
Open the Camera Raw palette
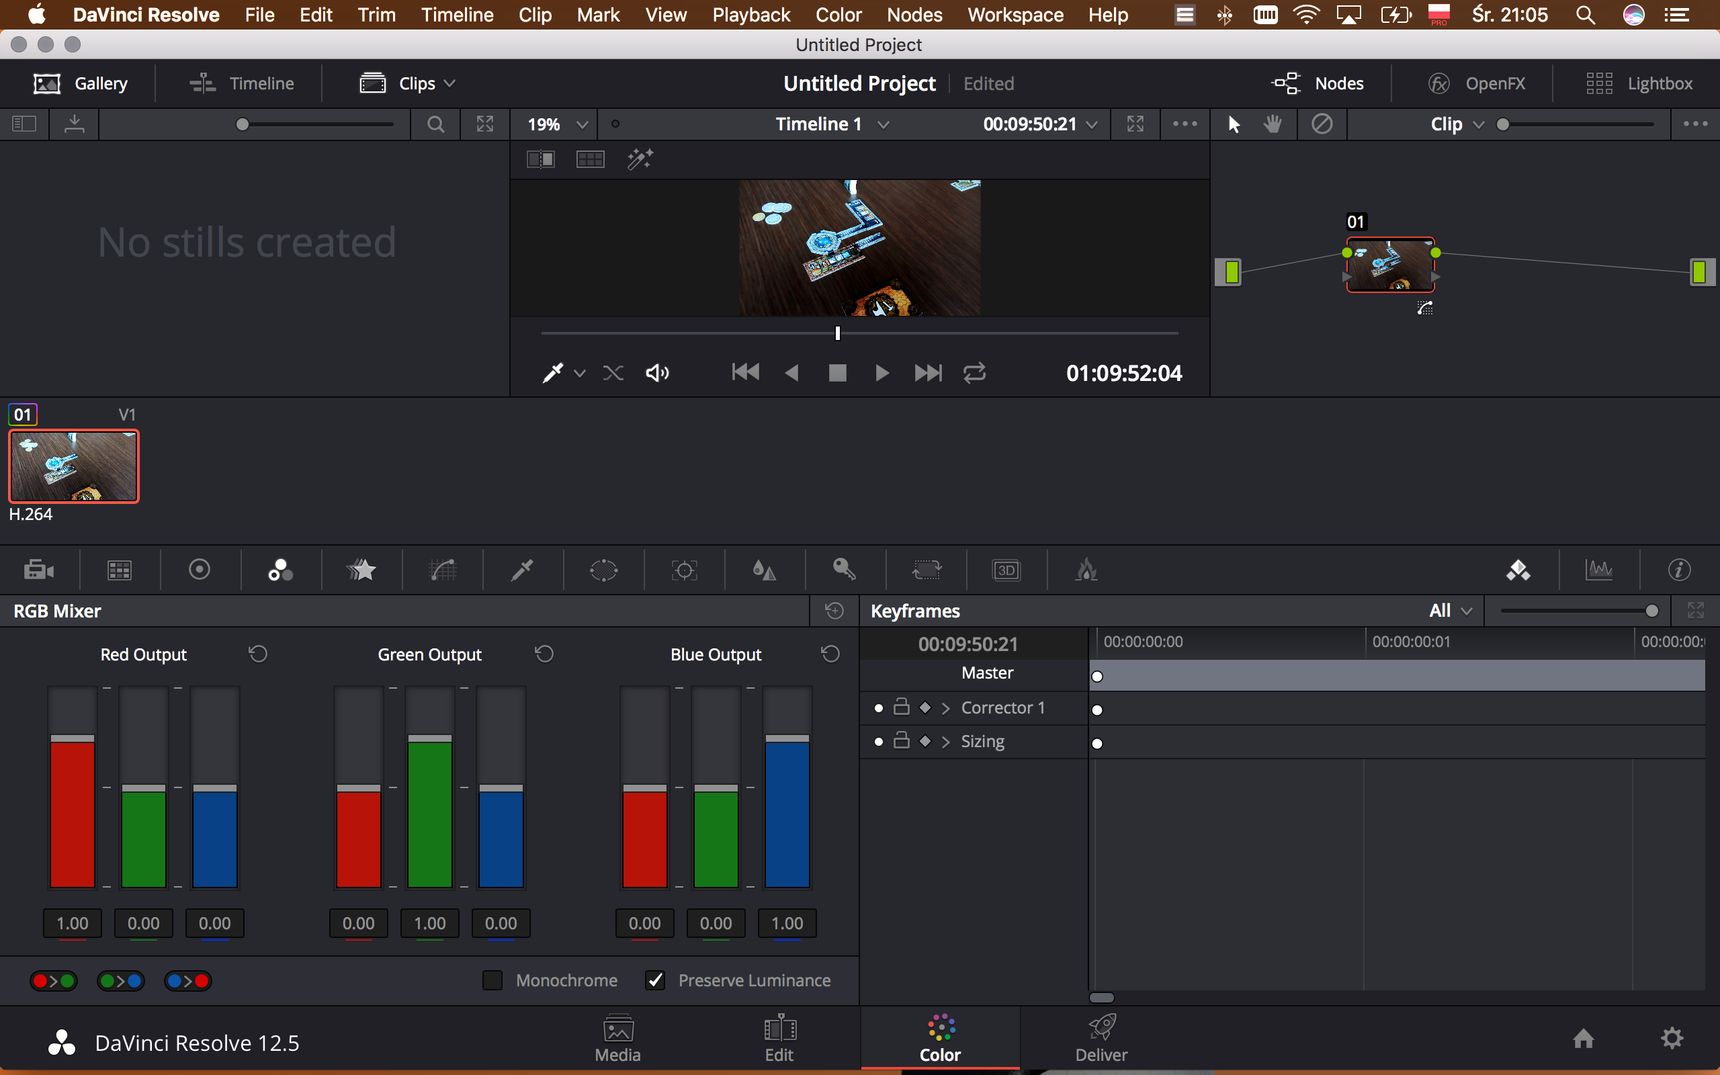[x=38, y=570]
